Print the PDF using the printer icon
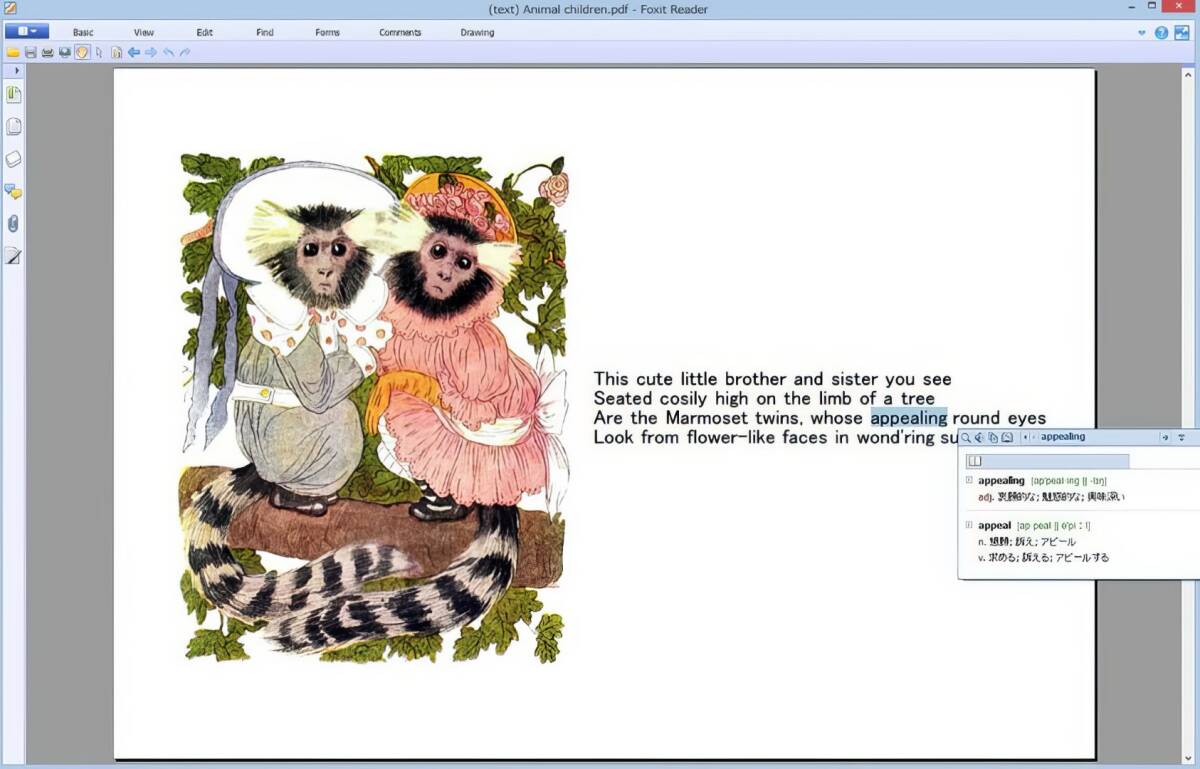 click(x=47, y=52)
